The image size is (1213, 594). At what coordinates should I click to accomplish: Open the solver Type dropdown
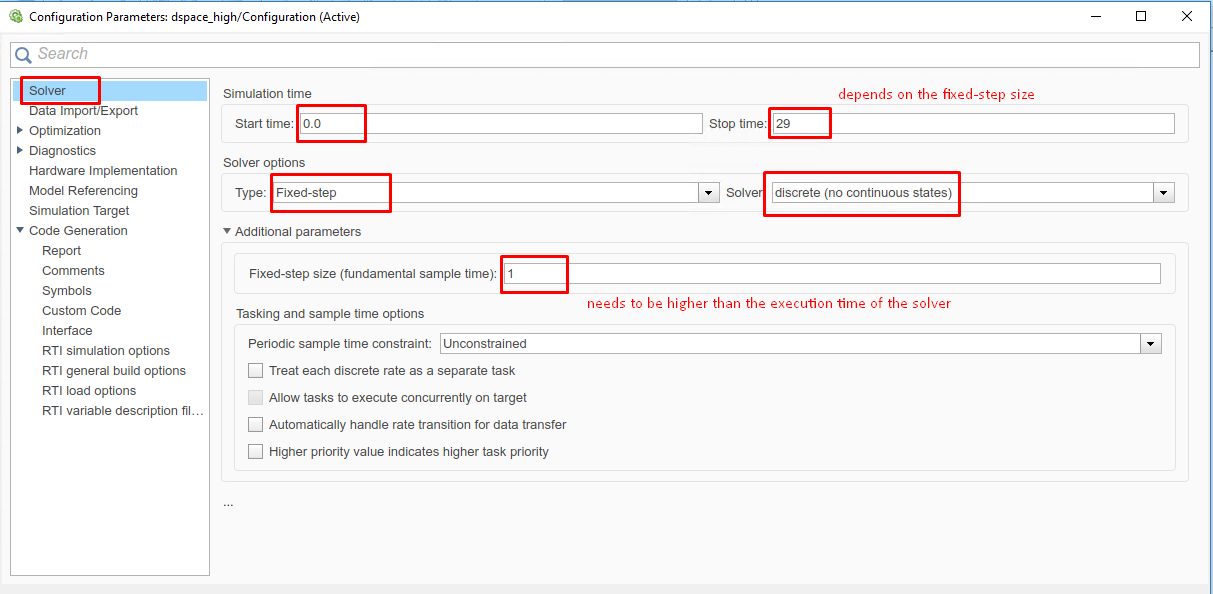tap(709, 193)
